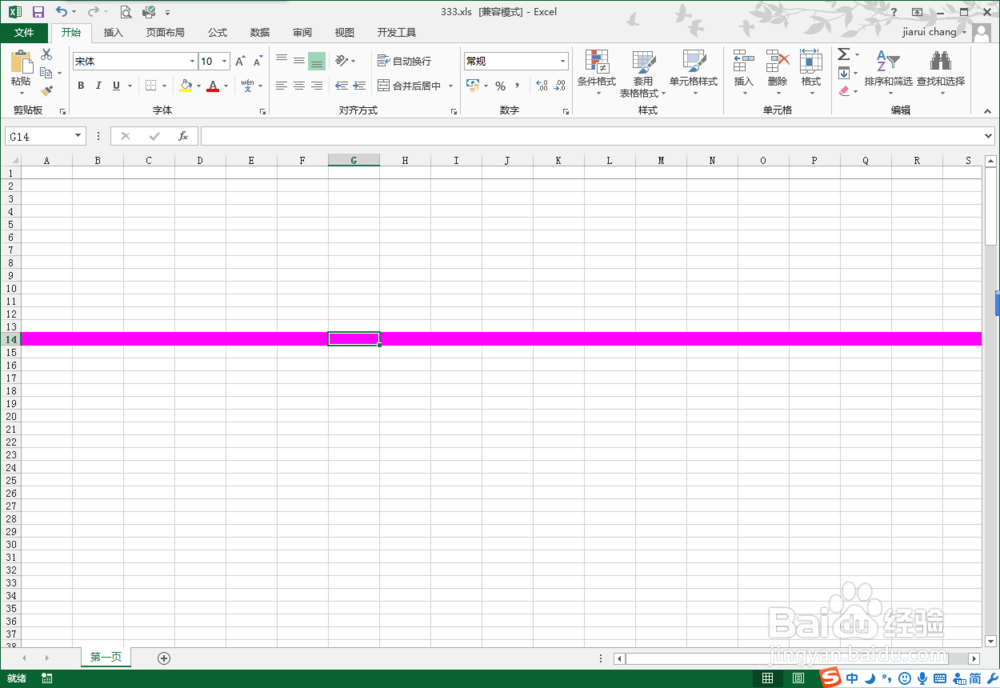Open 单元格样式 cell styles gallery
Image resolution: width=1000 pixels, height=688 pixels.
pyautogui.click(x=693, y=73)
